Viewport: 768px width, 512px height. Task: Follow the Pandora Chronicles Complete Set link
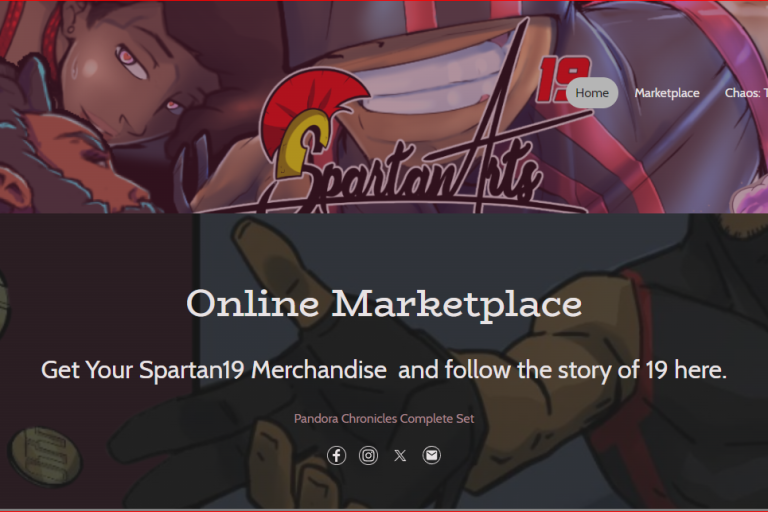click(x=384, y=419)
